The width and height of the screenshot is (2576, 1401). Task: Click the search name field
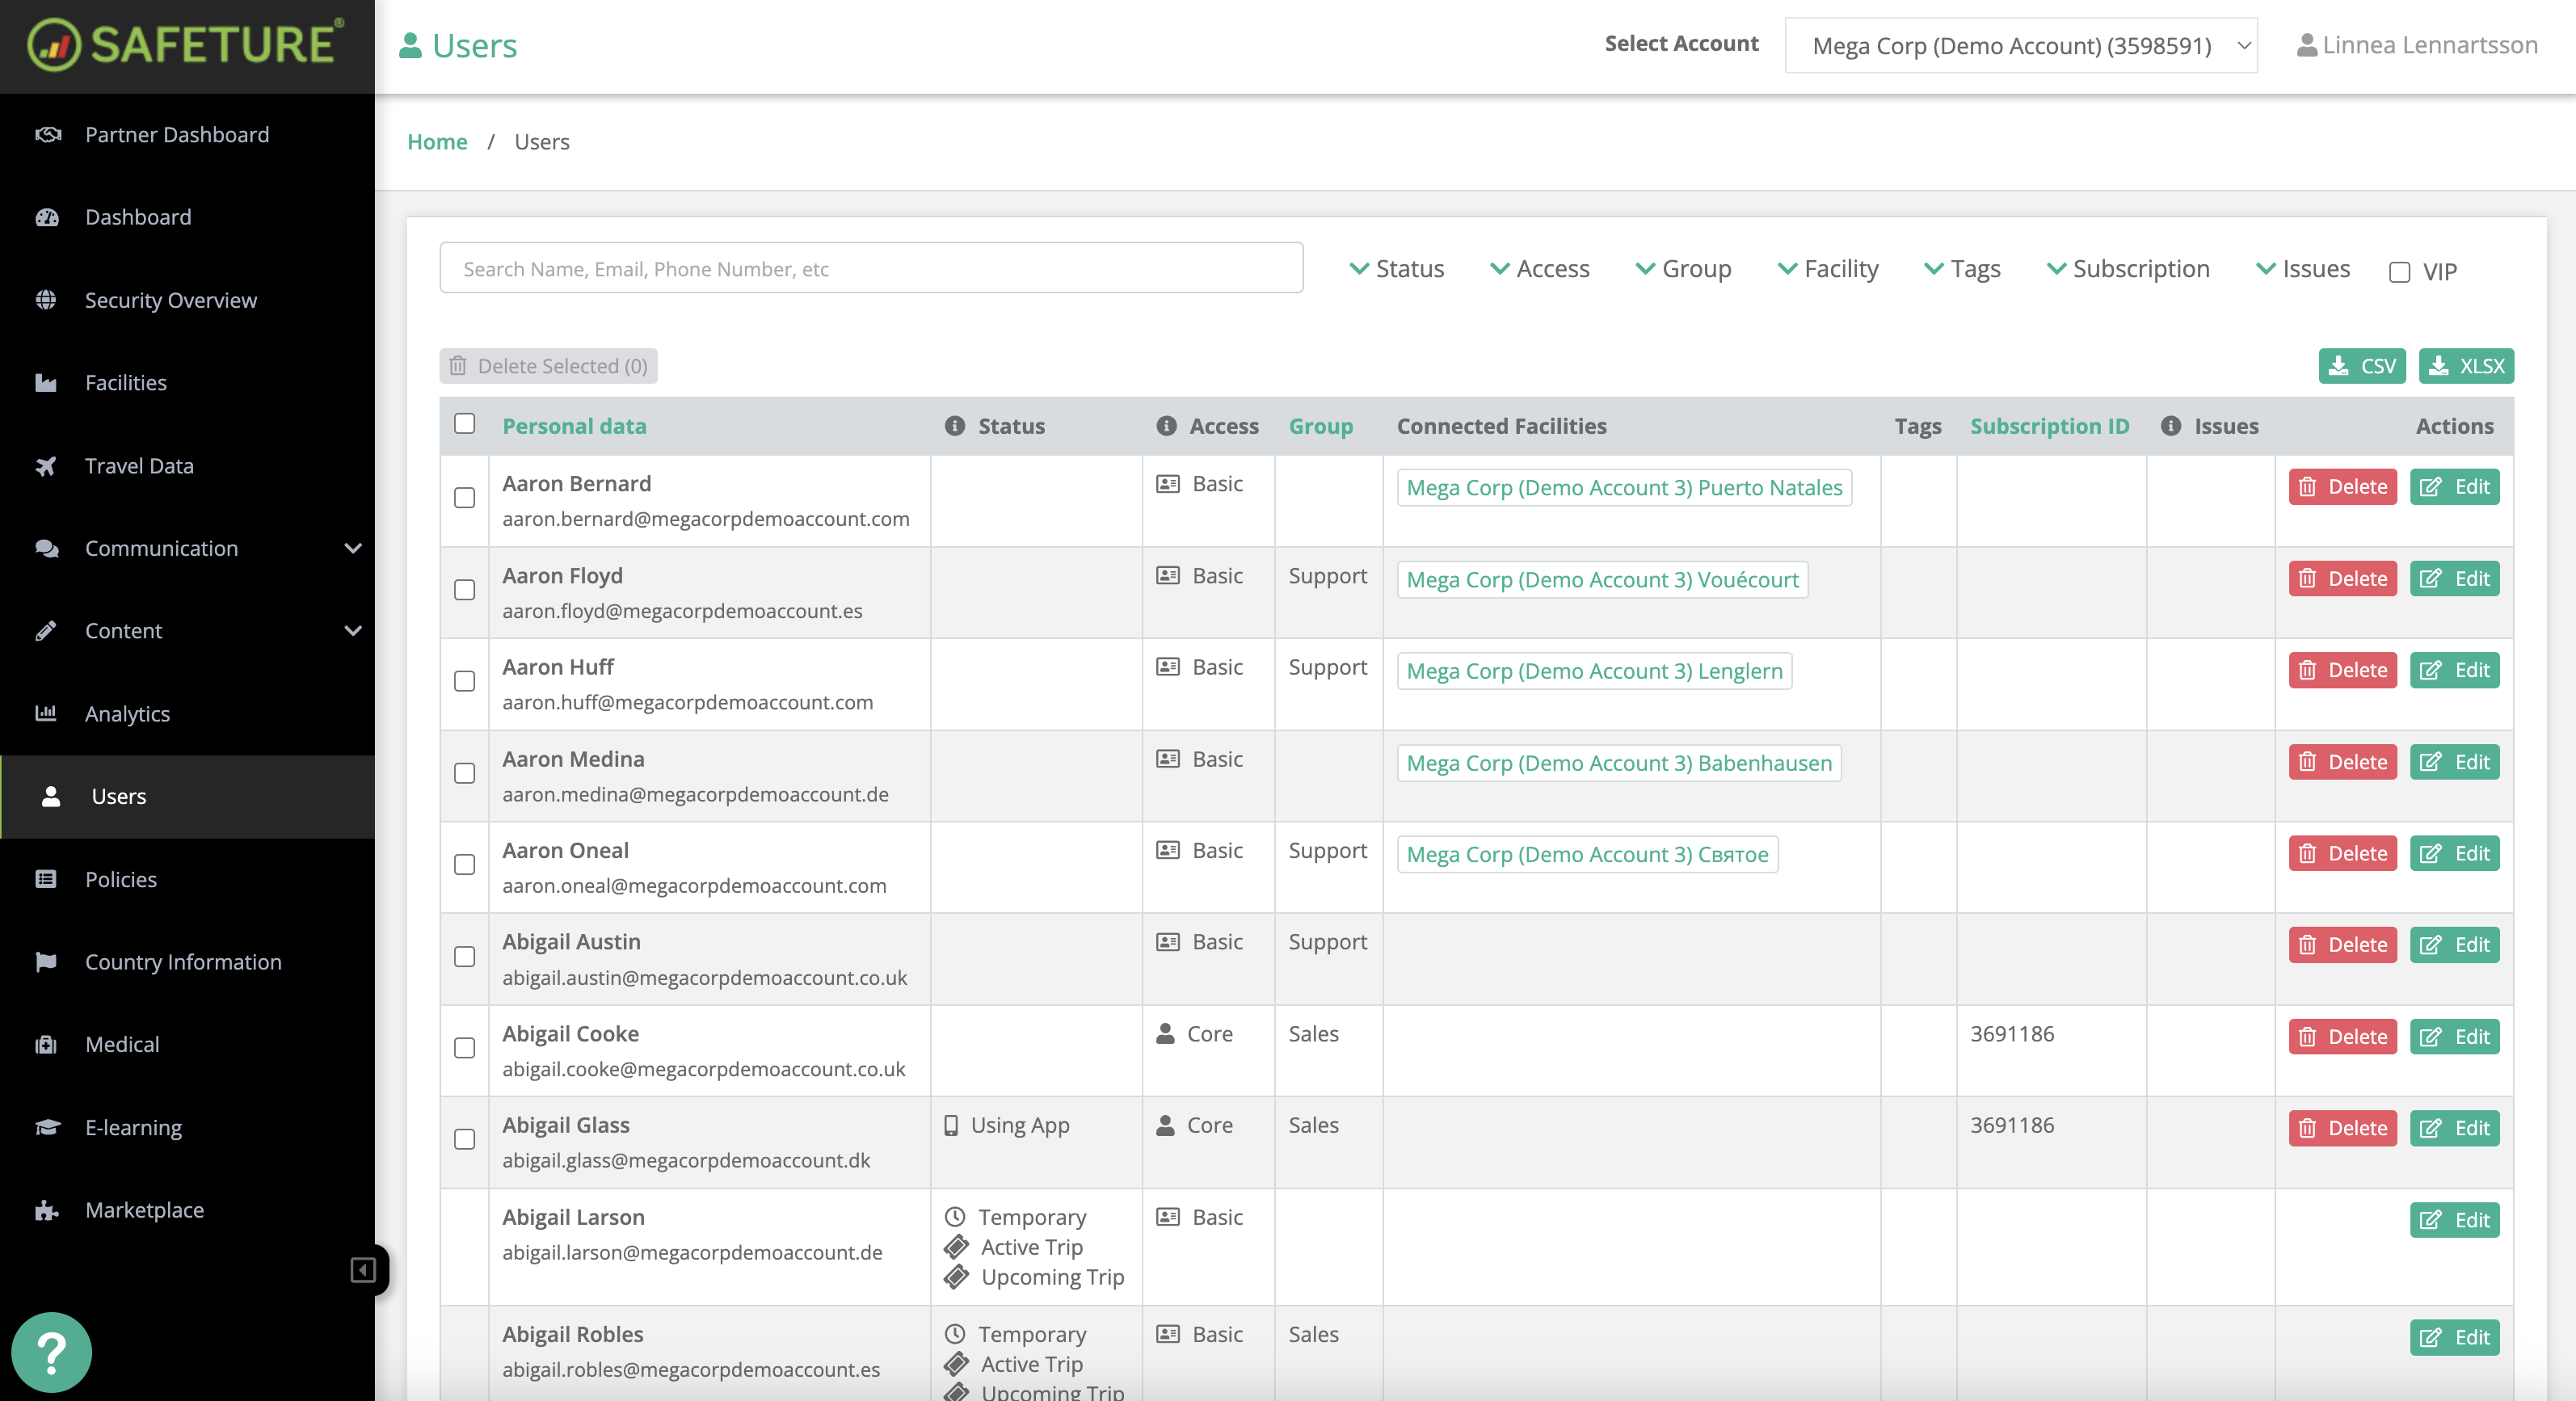coord(870,268)
